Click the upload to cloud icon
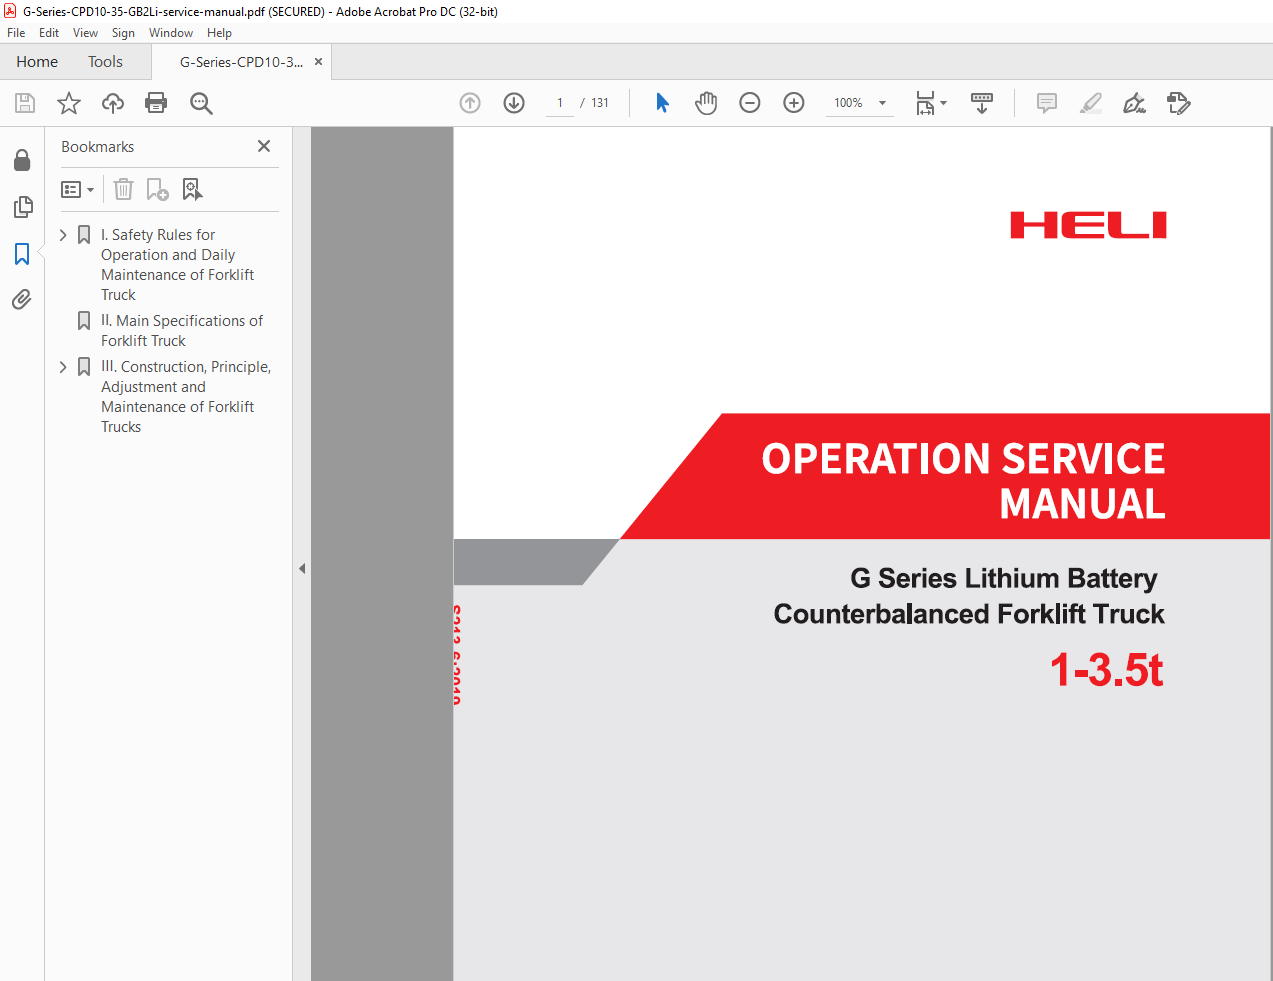 click(113, 103)
